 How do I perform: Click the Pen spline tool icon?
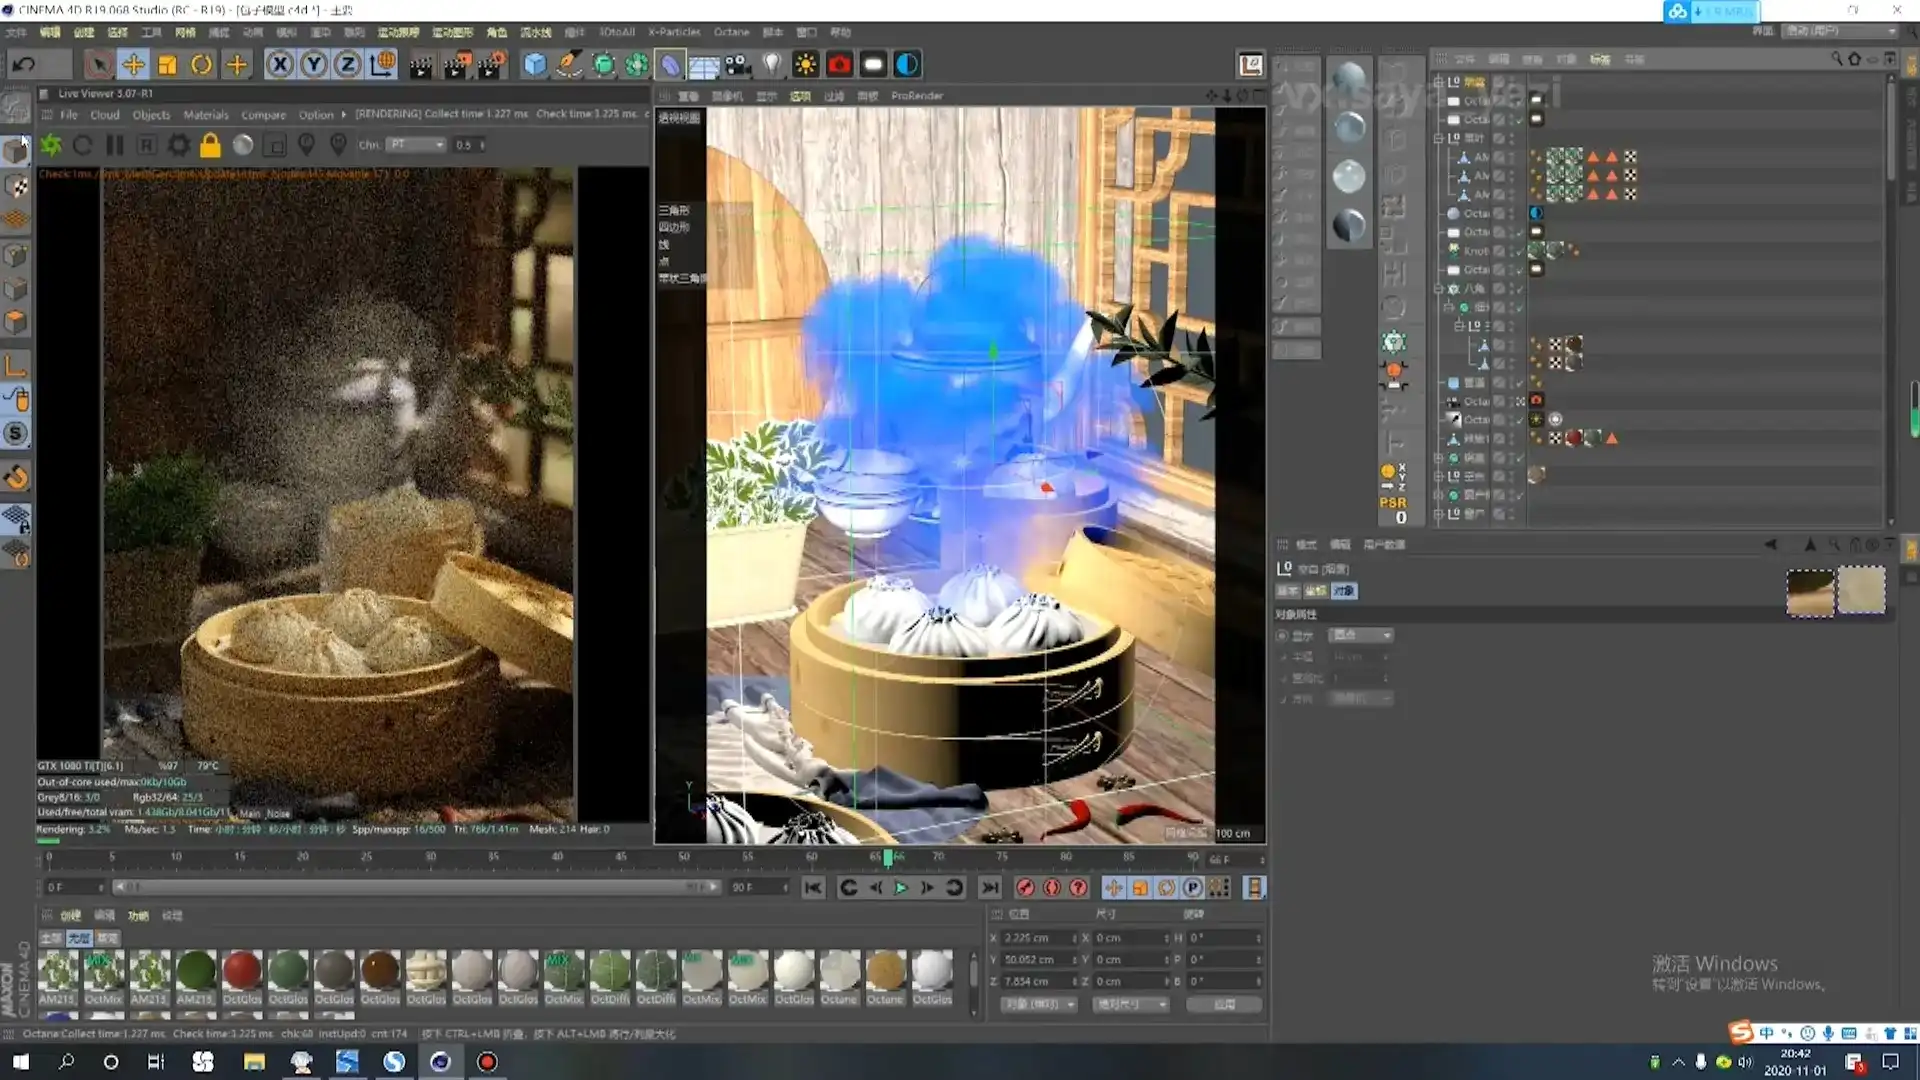[569, 65]
